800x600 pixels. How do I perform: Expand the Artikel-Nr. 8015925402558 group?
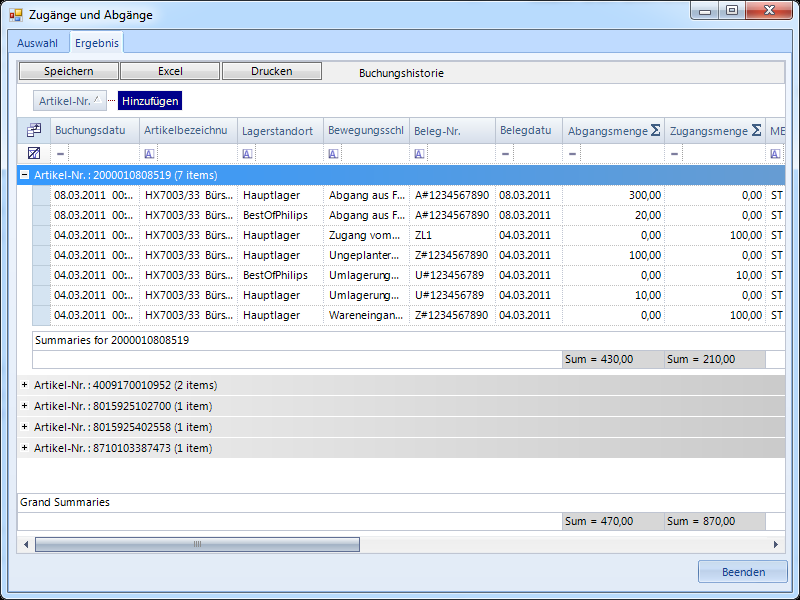[24, 427]
